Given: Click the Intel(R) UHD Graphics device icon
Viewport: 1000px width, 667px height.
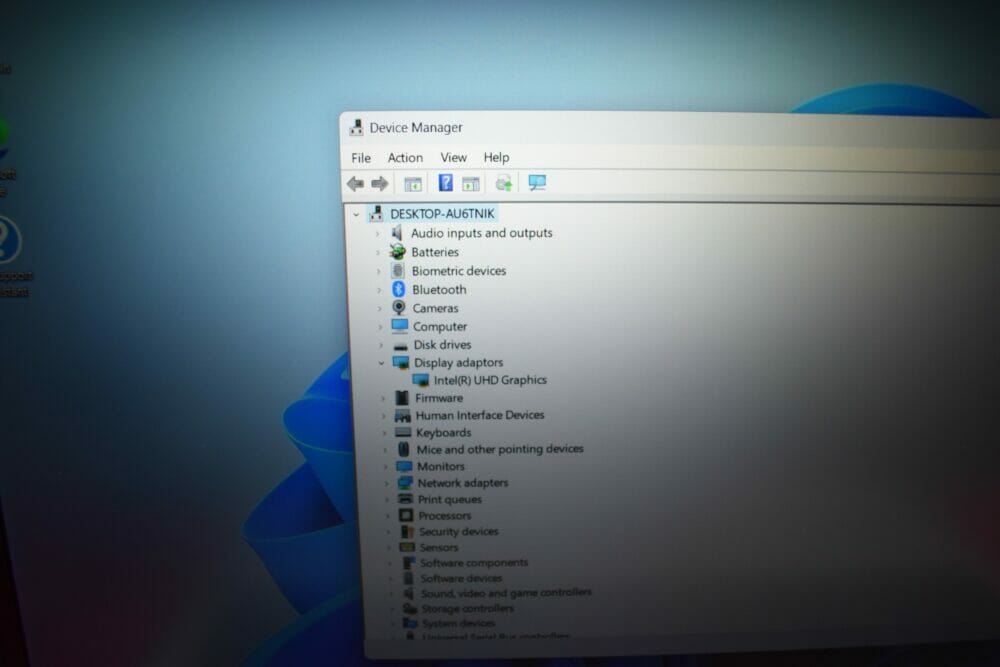Looking at the screenshot, I should click(420, 380).
